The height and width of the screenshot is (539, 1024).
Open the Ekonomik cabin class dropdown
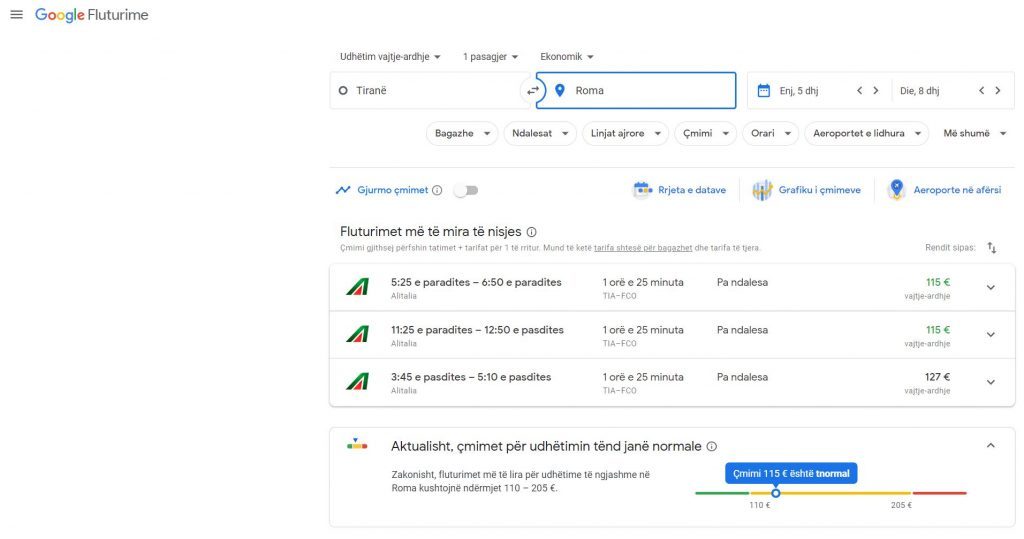567,57
